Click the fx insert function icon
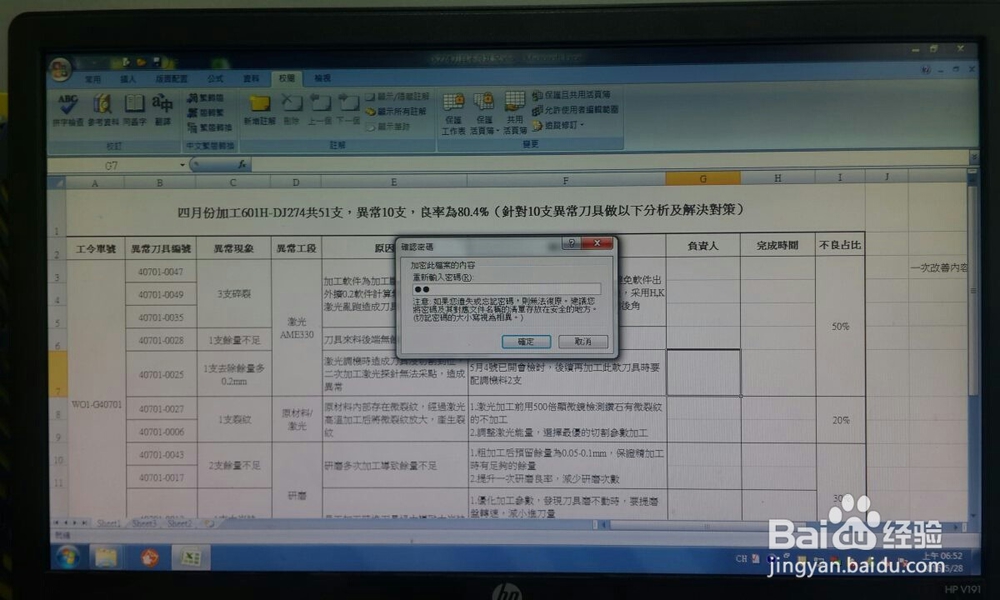The width and height of the screenshot is (1000, 600). [x=242, y=165]
